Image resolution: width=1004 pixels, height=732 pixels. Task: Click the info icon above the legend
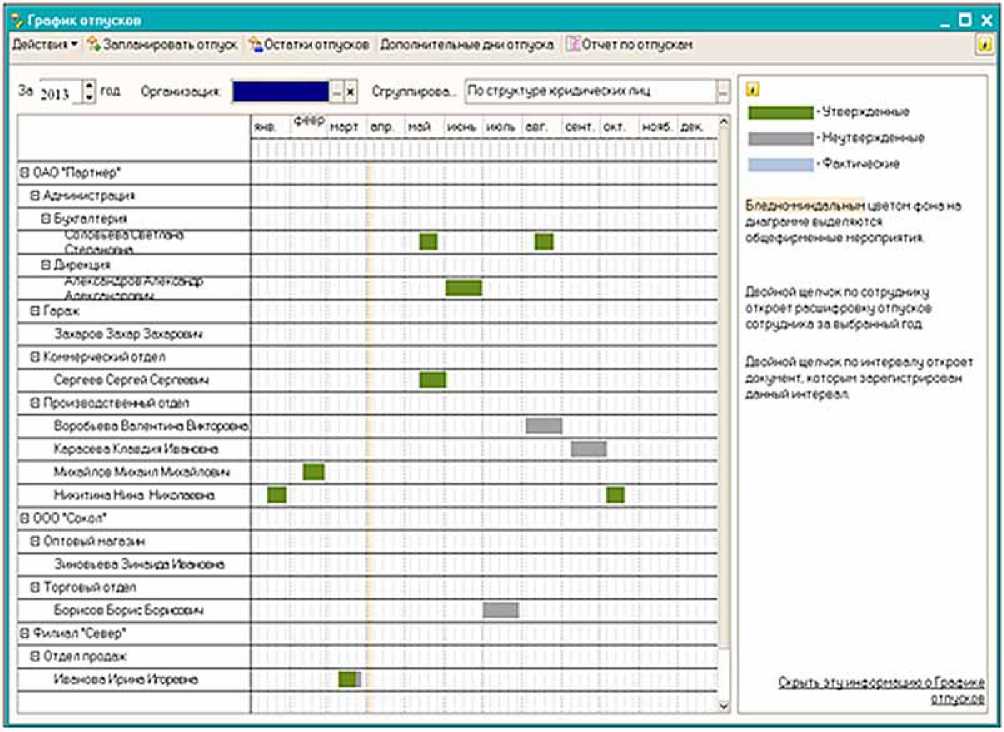(x=754, y=90)
